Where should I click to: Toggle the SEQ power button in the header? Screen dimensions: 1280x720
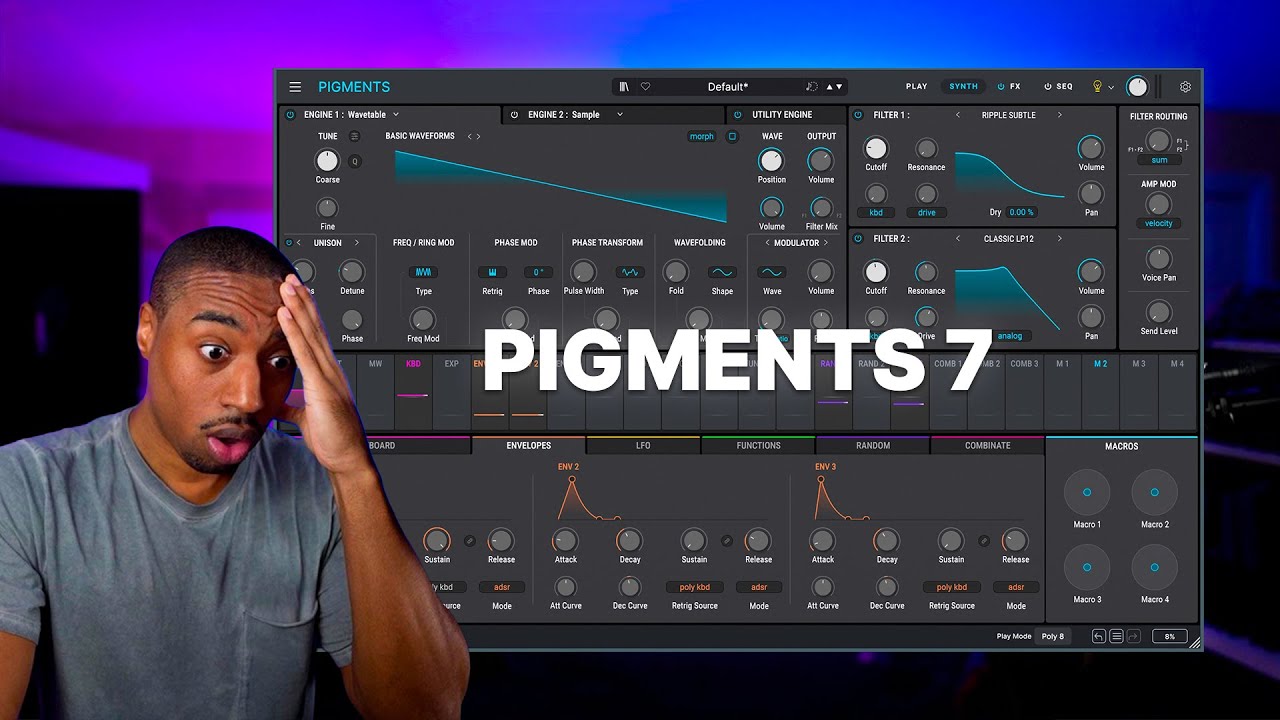click(x=1048, y=87)
